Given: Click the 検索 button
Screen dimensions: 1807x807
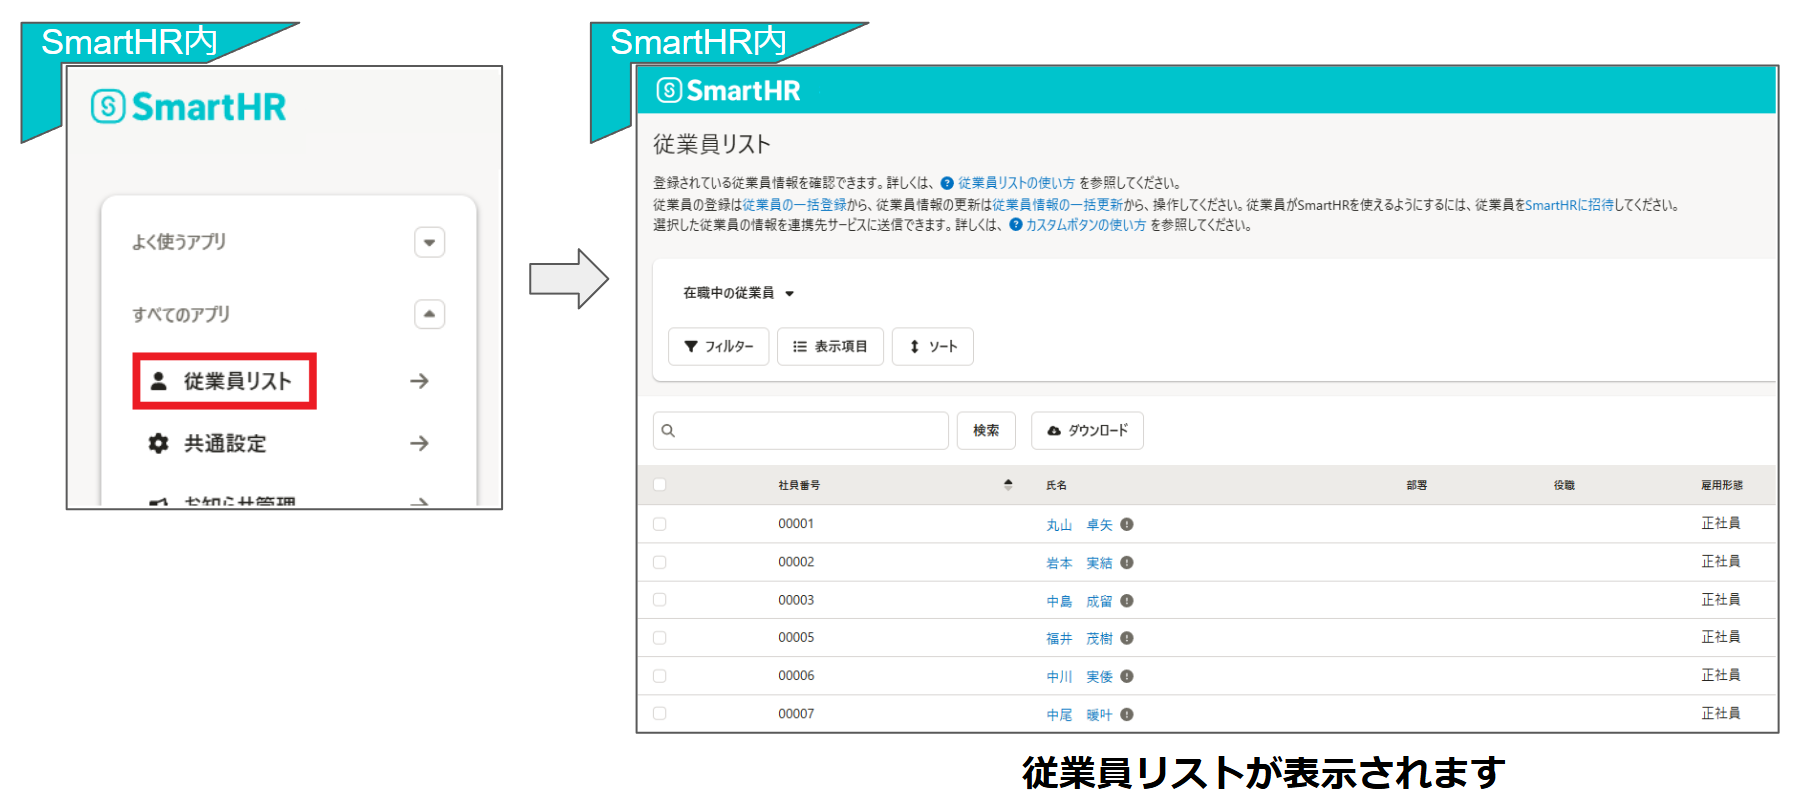Looking at the screenshot, I should 986,430.
